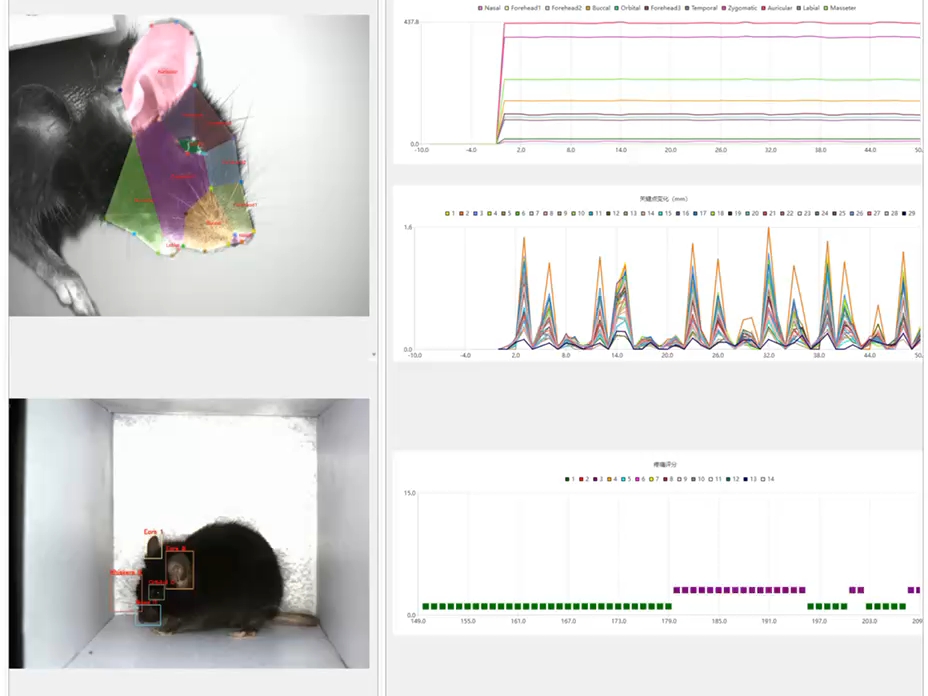Click the 437.8 y-axis maximum on the top chart
Image resolution: width=928 pixels, height=696 pixels.
411,22
